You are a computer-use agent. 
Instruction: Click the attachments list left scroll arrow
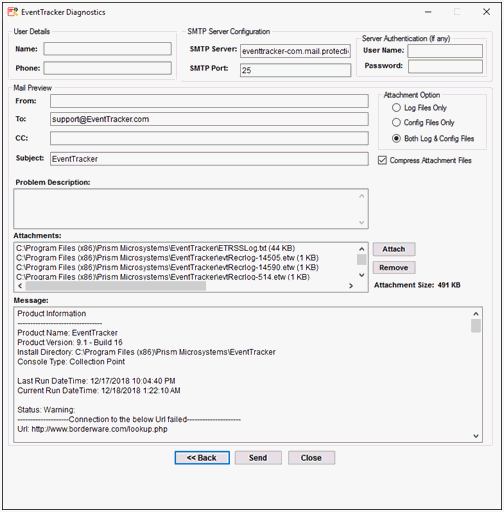tap(20, 286)
